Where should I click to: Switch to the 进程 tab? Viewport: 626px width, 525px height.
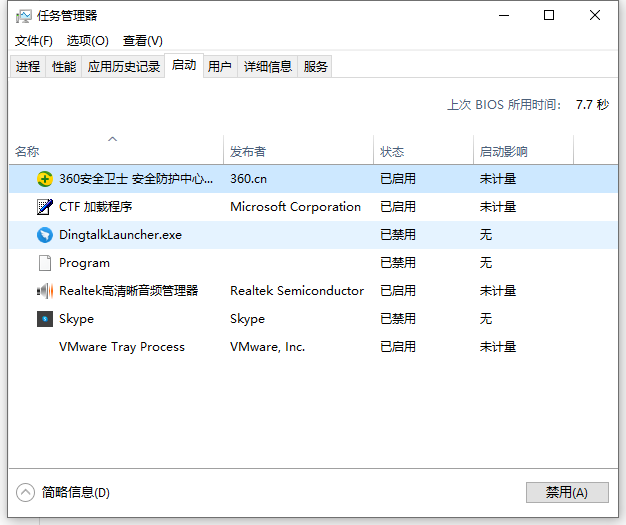(28, 66)
